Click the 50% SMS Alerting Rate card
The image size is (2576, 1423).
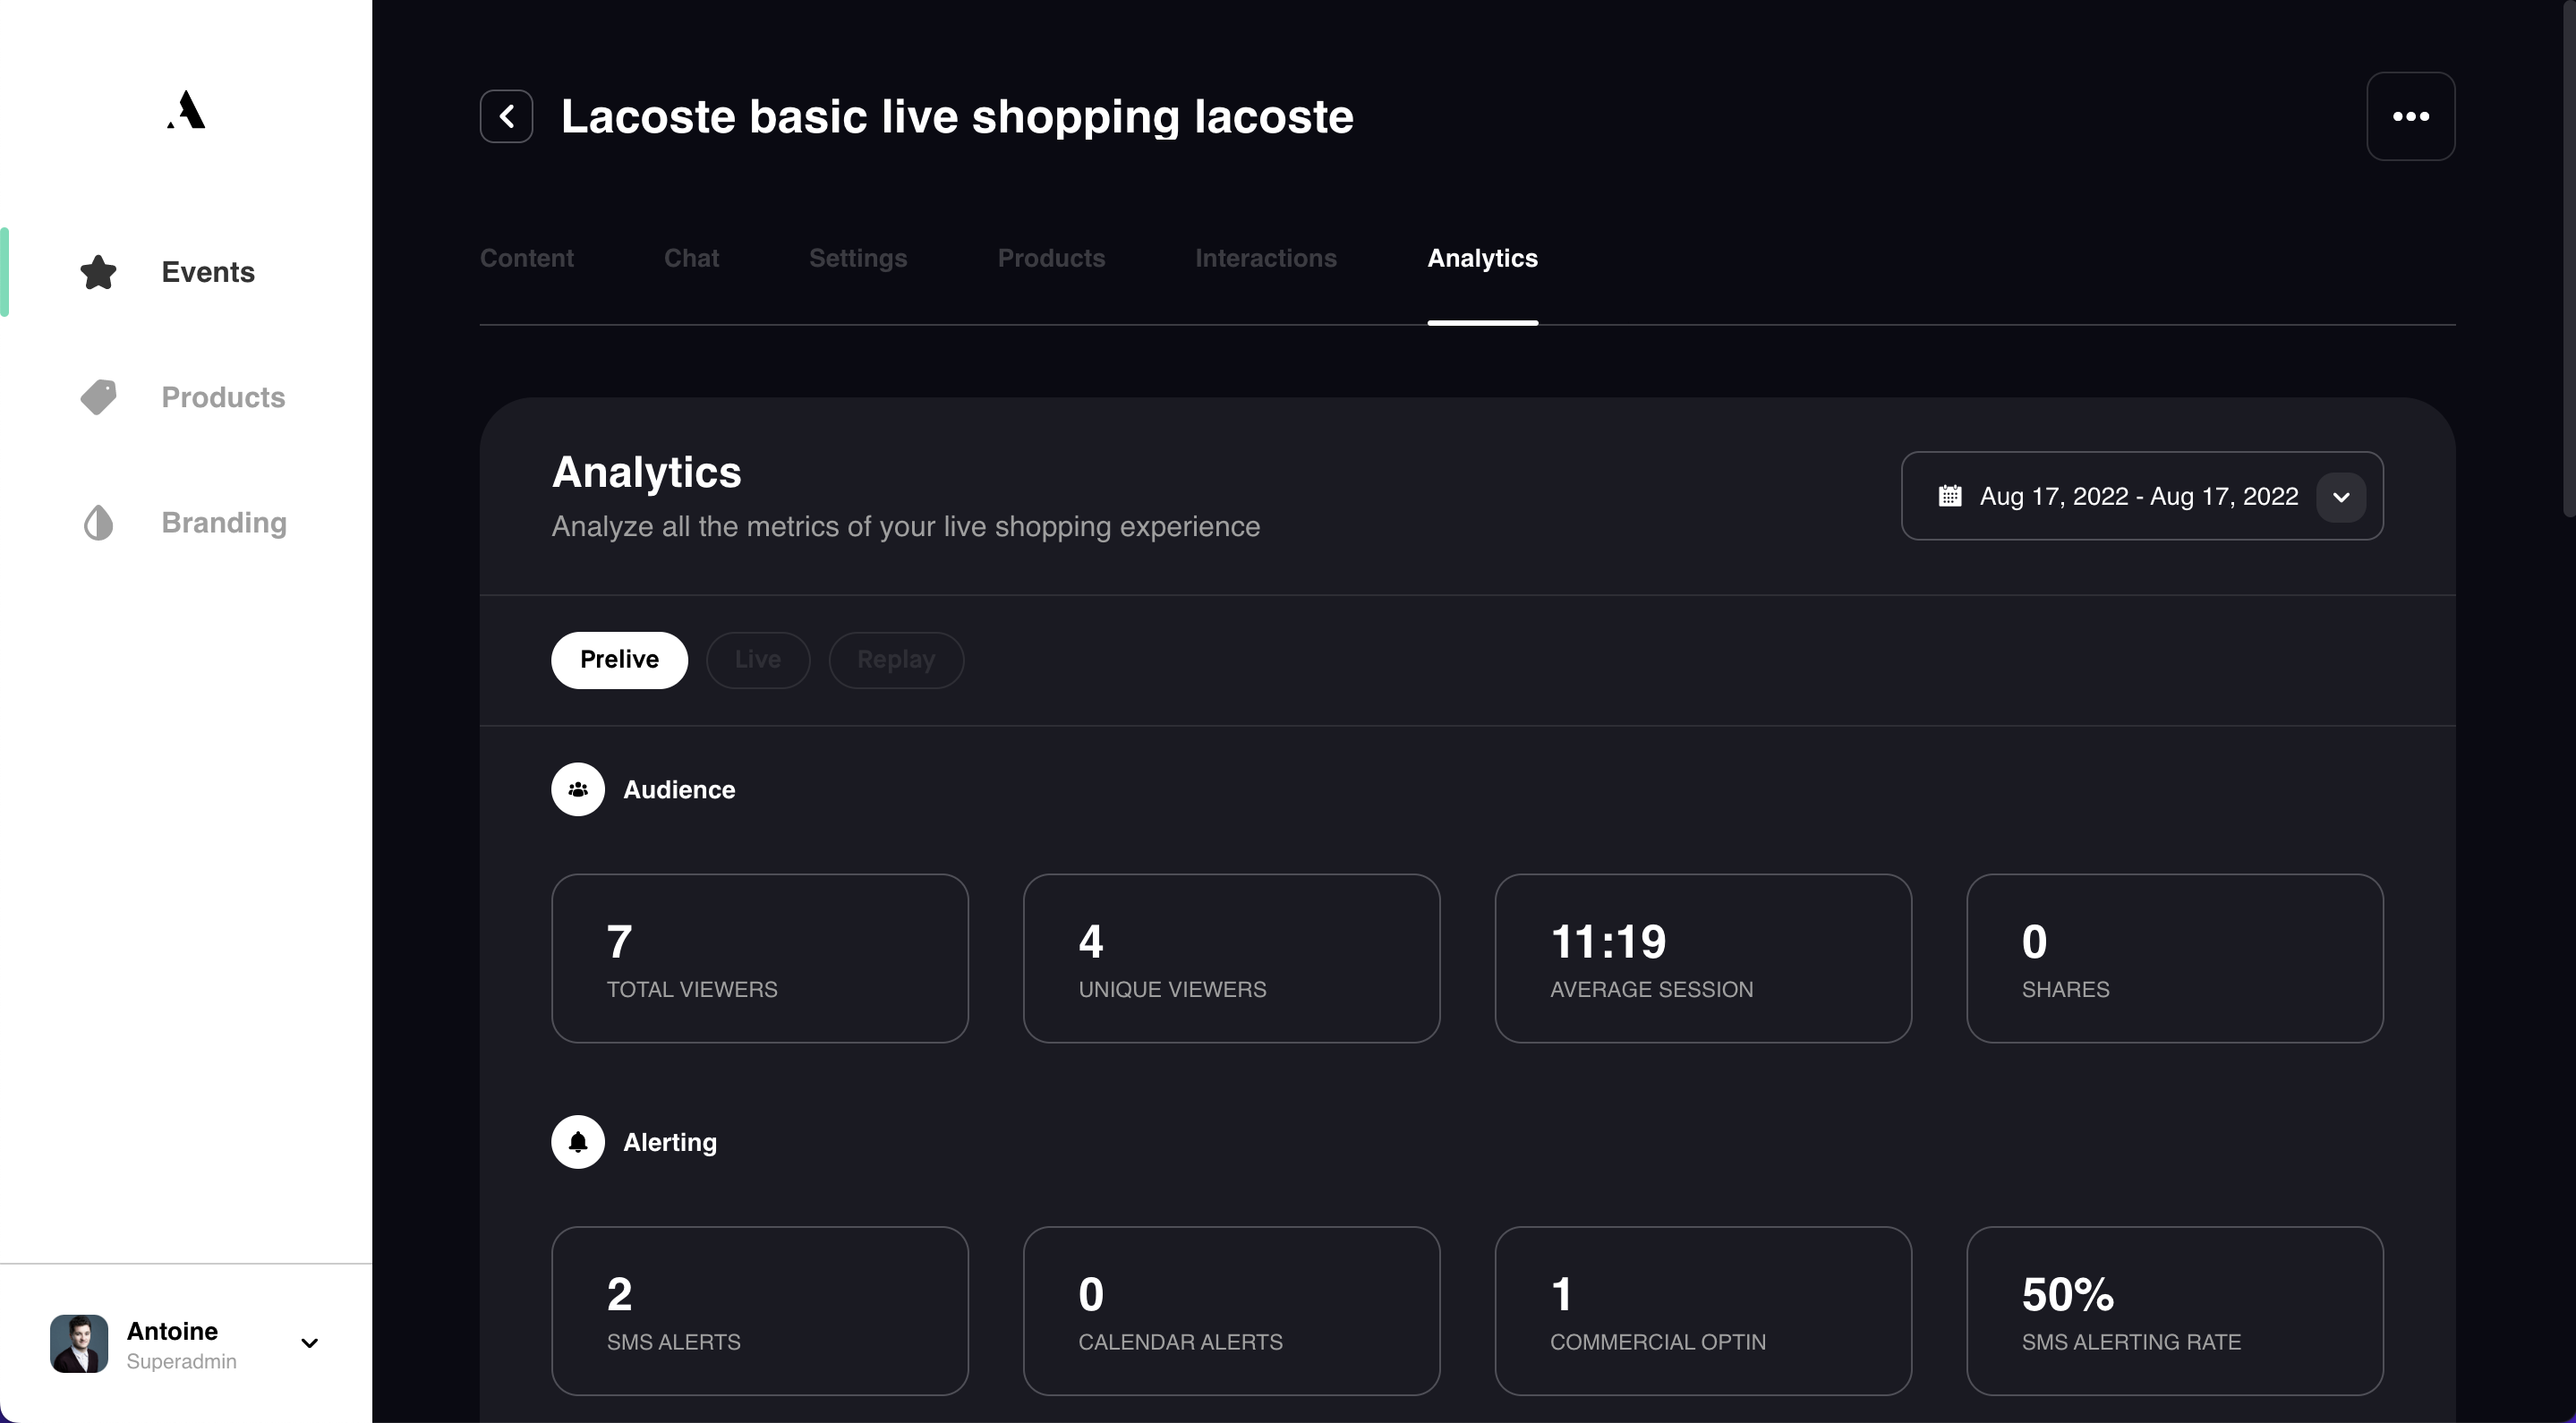coord(2175,1311)
